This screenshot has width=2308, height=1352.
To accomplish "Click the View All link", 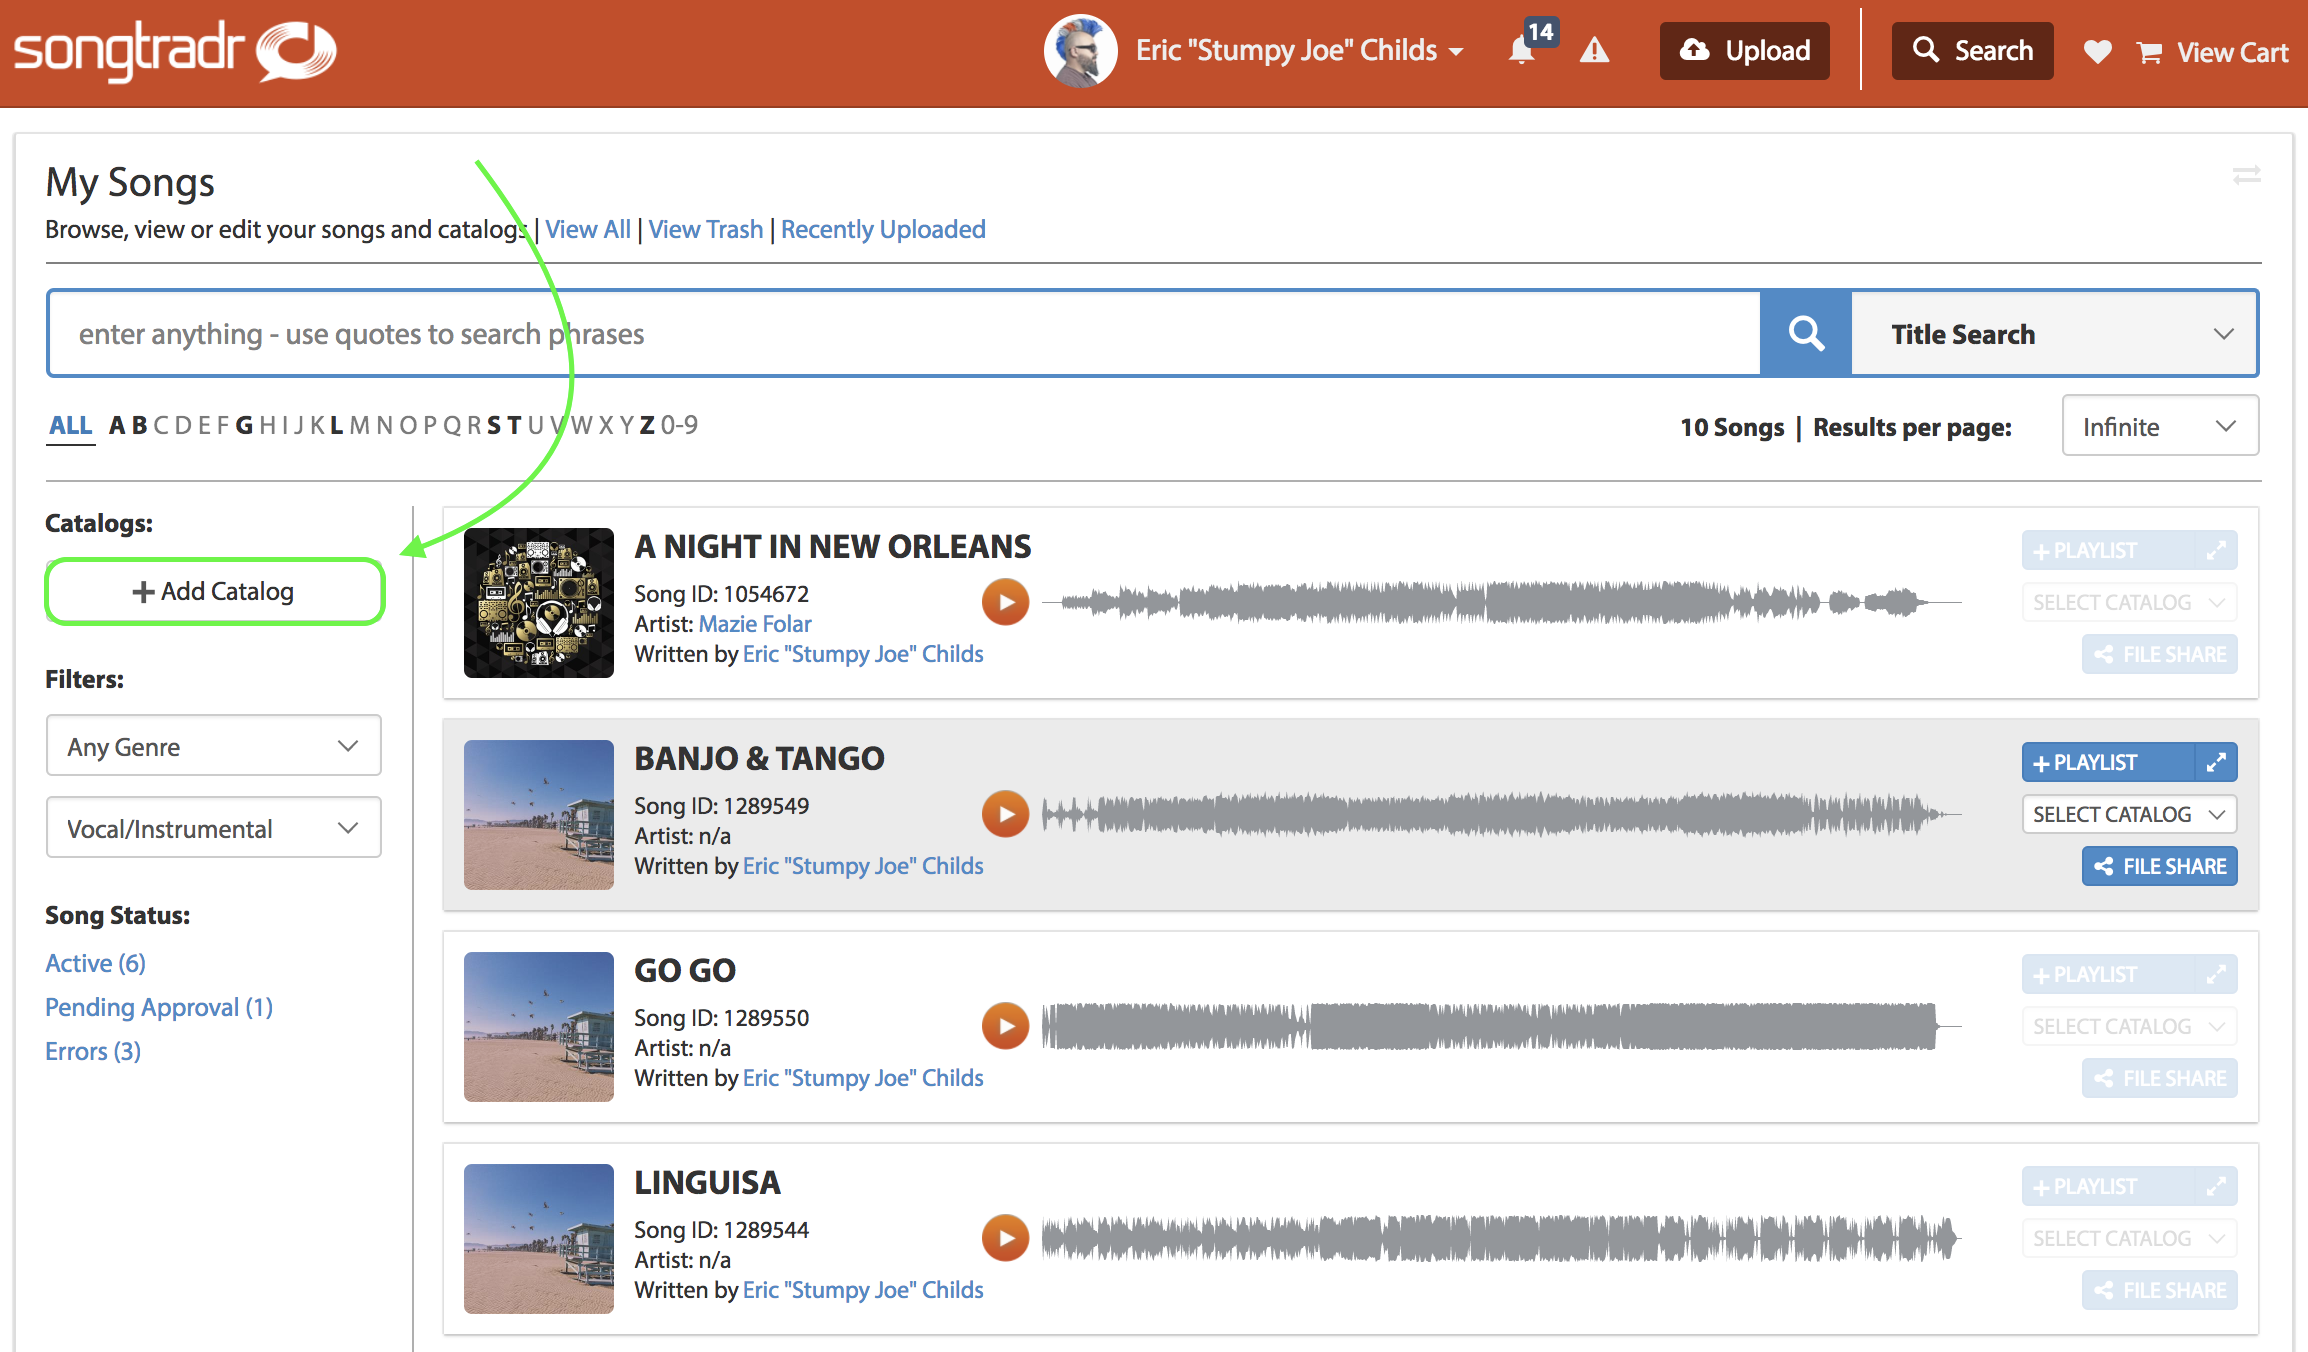I will pos(588,229).
